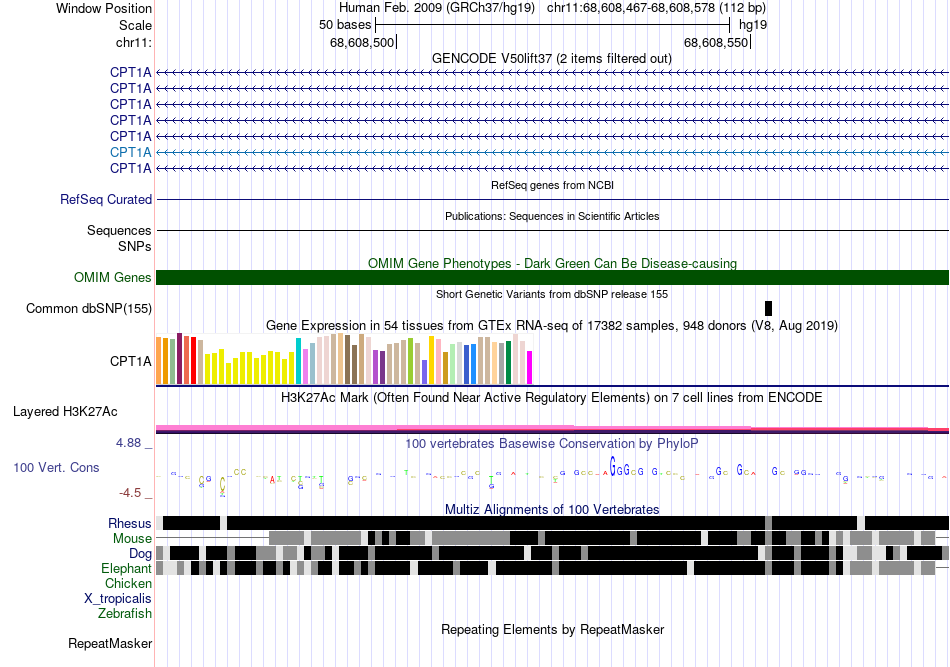Image resolution: width=950 pixels, height=667 pixels.
Task: Click the RepeatMasker side label
Action: click(x=110, y=644)
